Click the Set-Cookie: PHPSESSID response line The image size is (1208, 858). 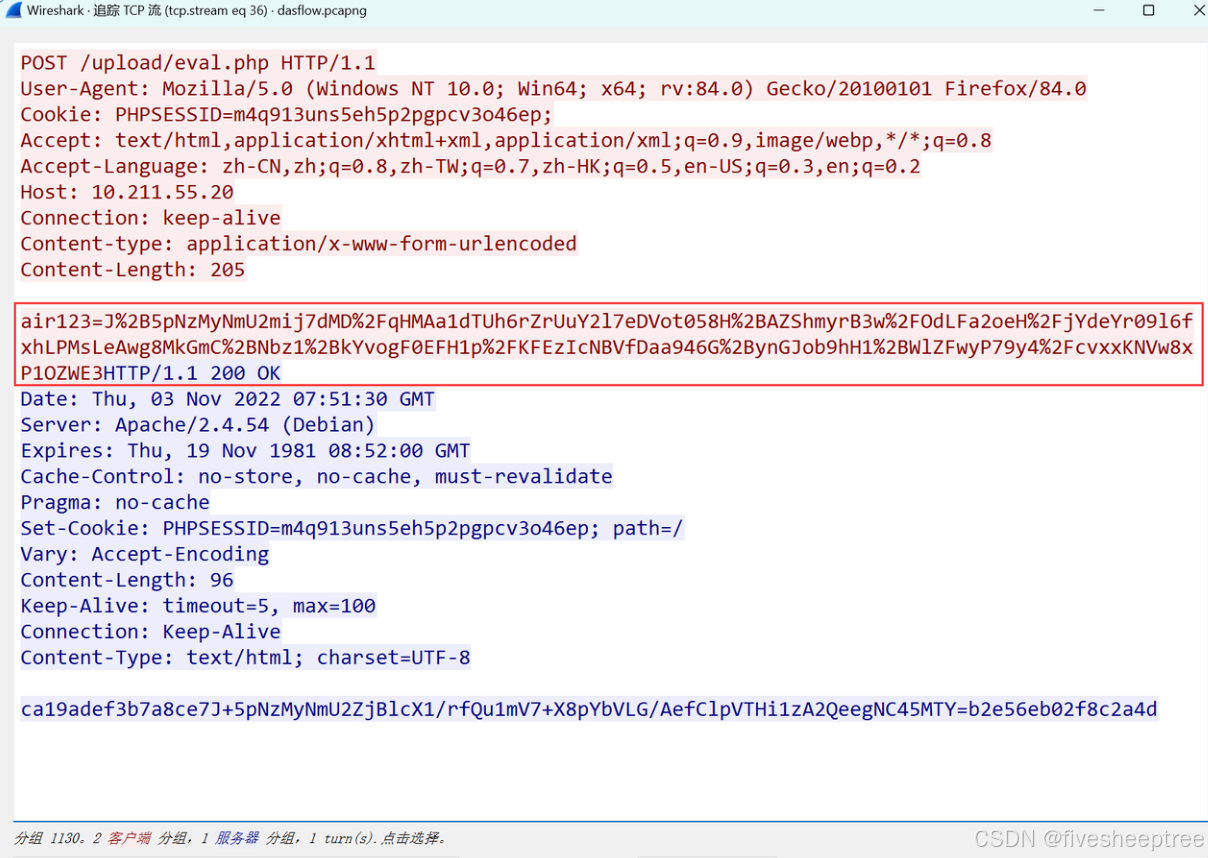coord(352,529)
